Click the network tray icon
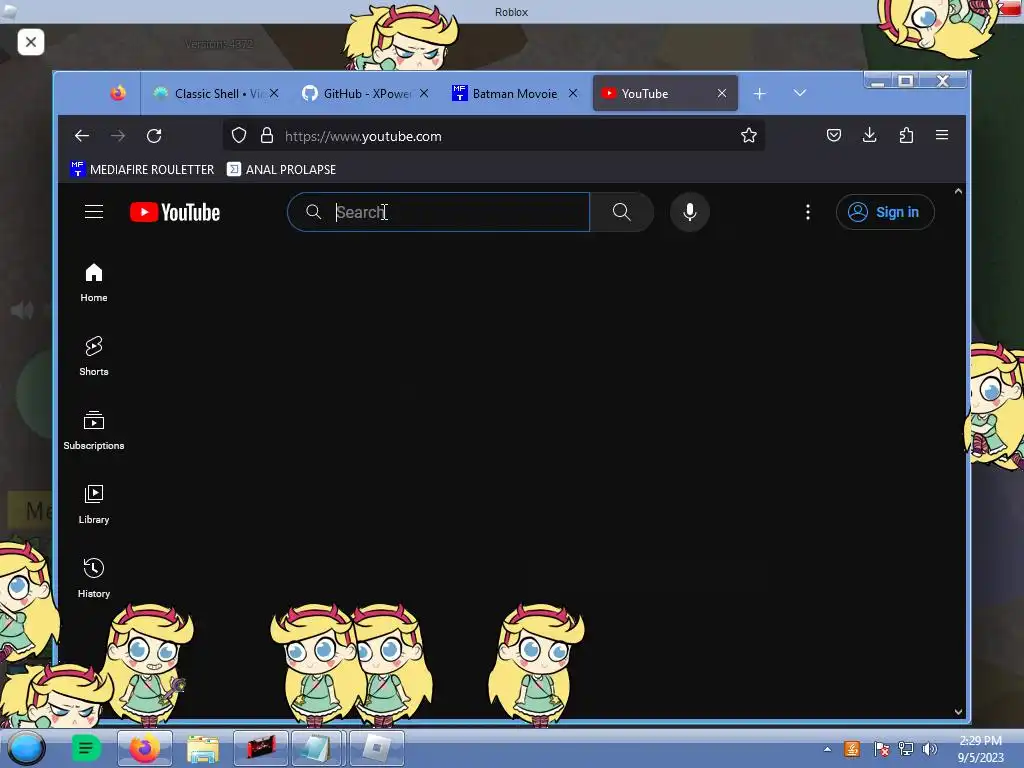This screenshot has width=1024, height=768. coord(906,749)
